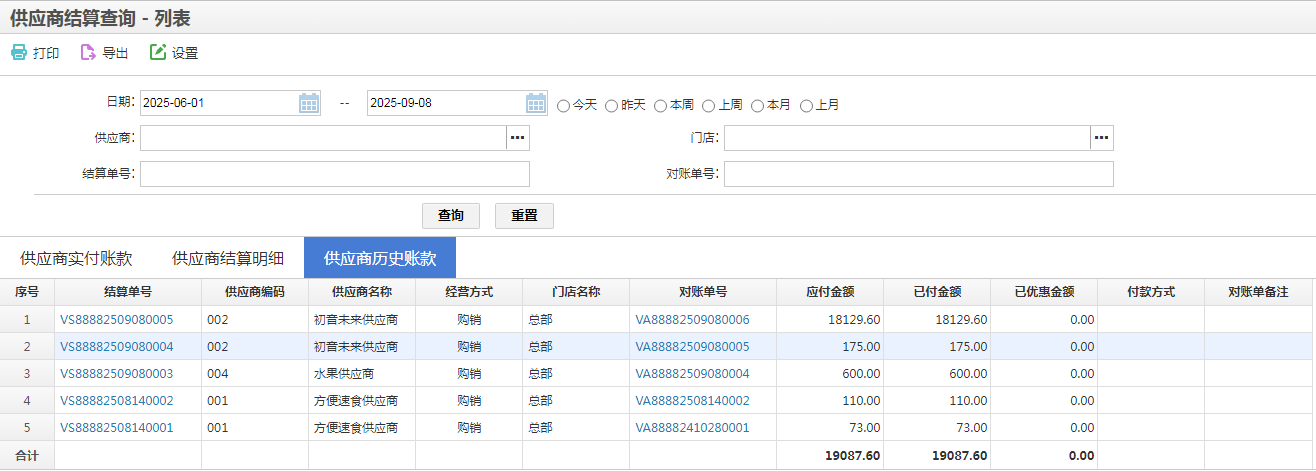Image resolution: width=1316 pixels, height=471 pixels.
Task: Open reconciliation link VA88882410280001
Action: pyautogui.click(x=692, y=427)
